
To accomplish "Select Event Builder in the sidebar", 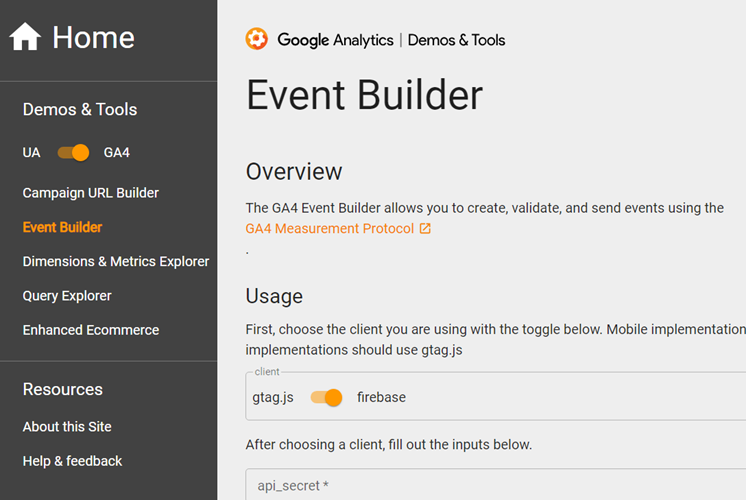I will tap(62, 227).
